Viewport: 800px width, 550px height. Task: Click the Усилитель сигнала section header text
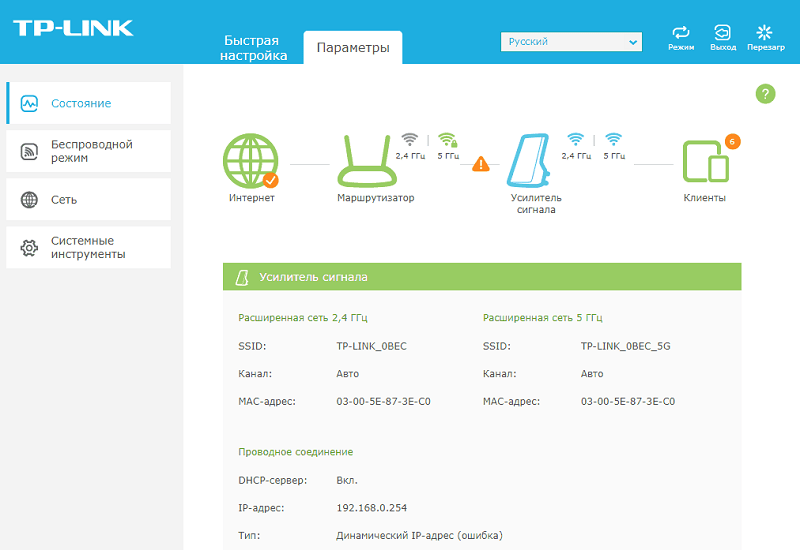313,277
